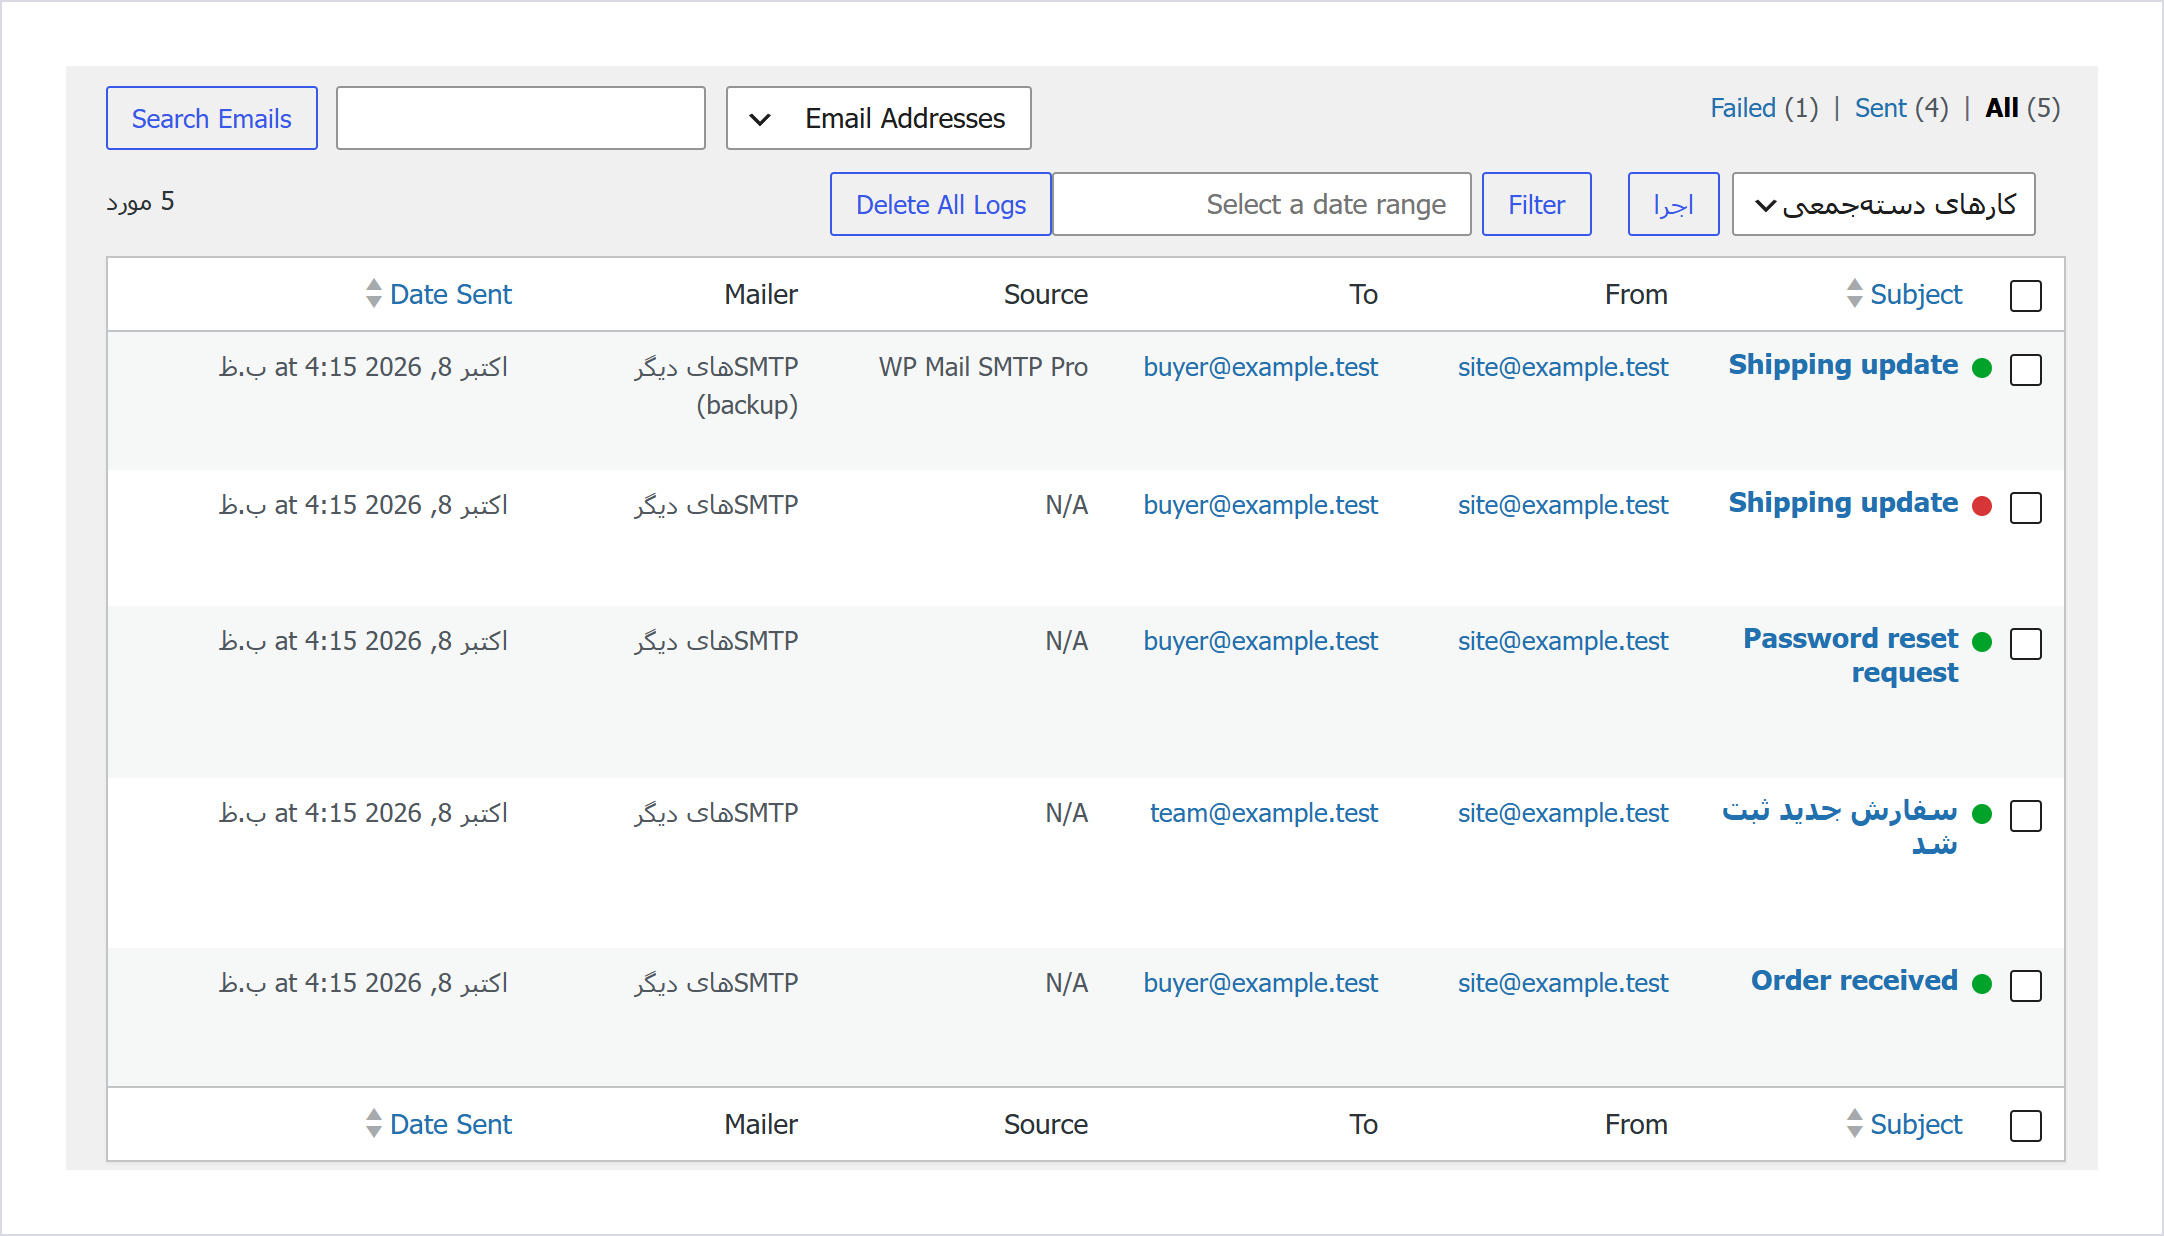Sort by Date Sent in footer header
2164x1236 pixels.
pyautogui.click(x=451, y=1124)
